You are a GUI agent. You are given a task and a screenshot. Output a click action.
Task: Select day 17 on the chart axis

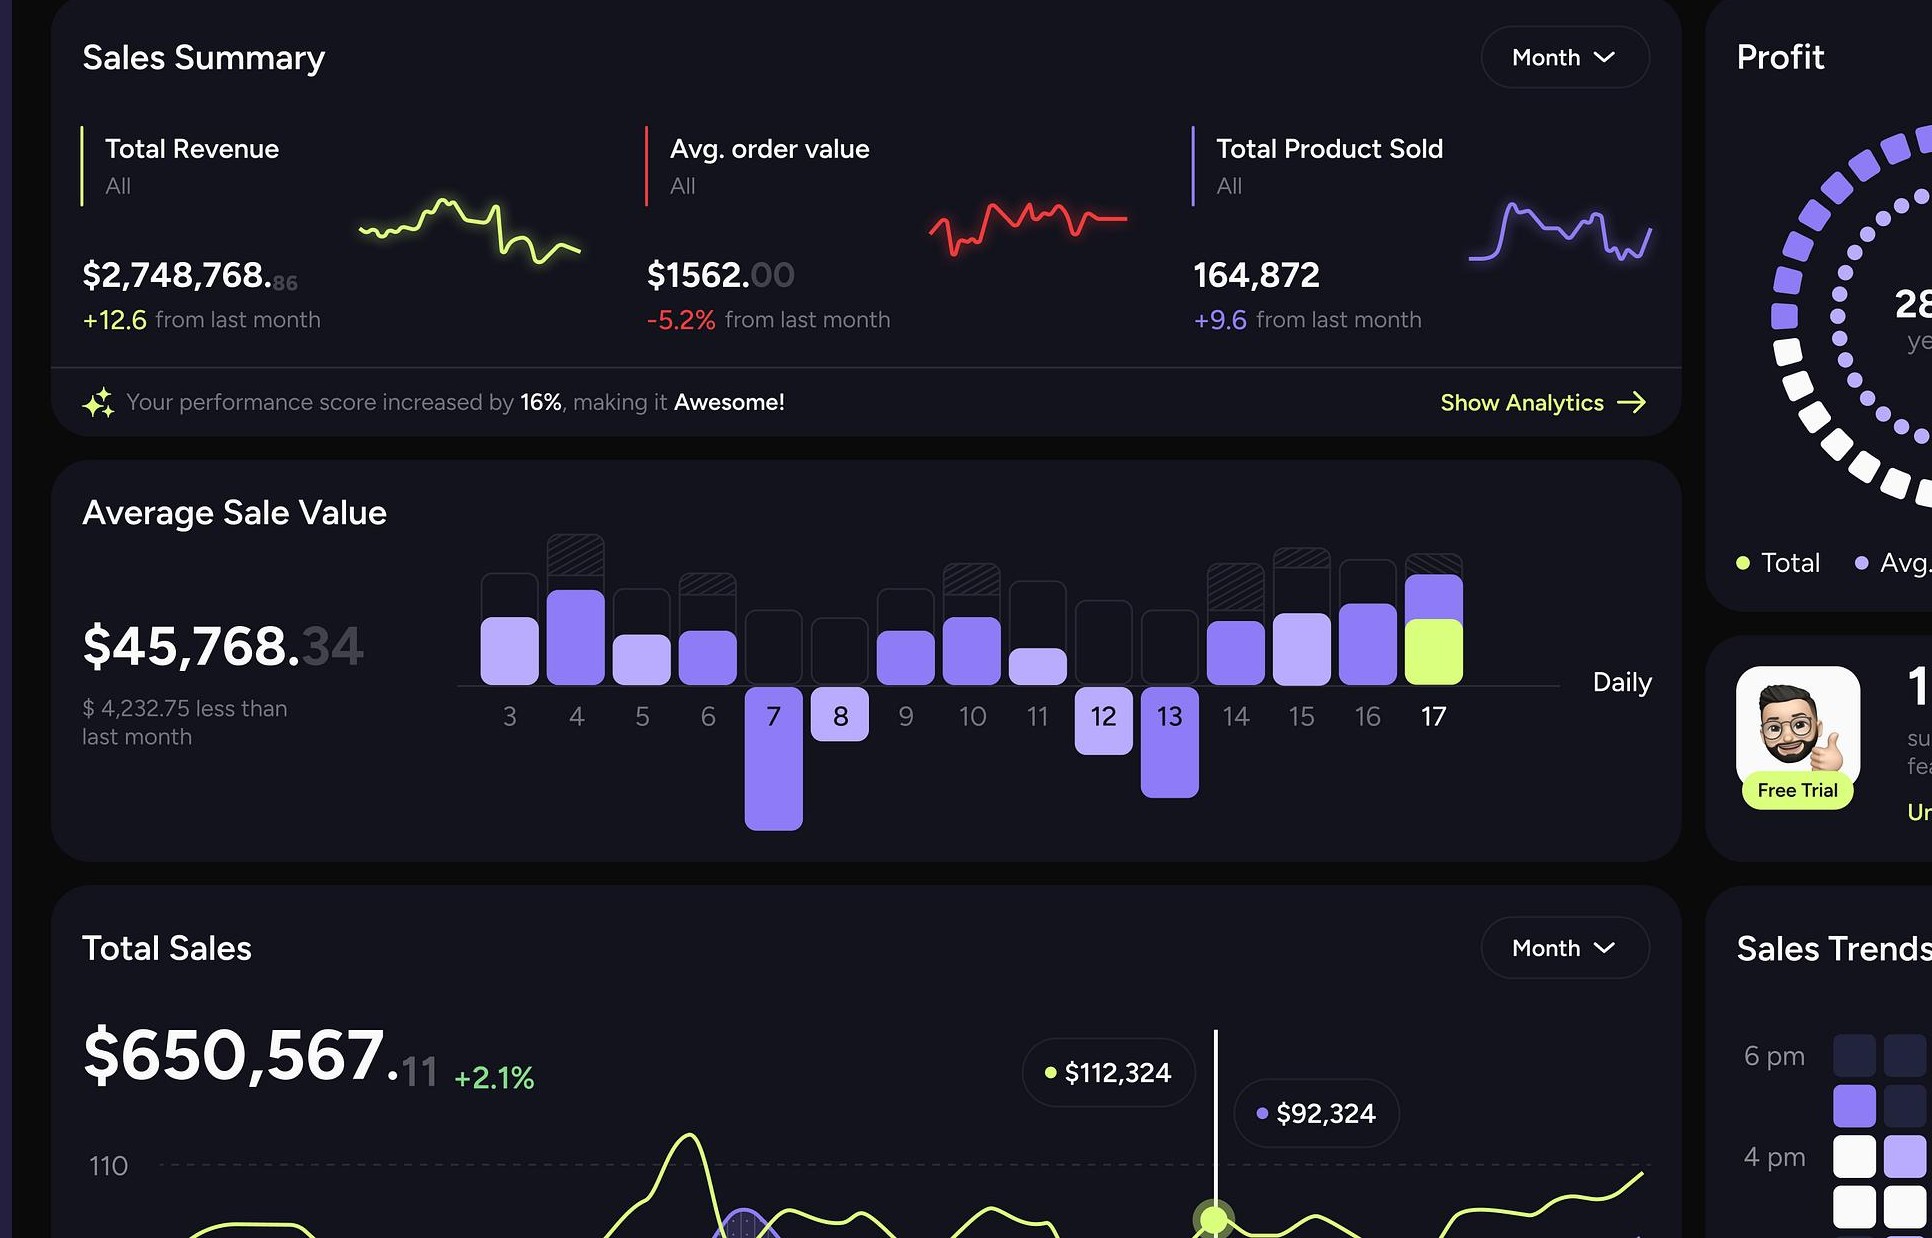pyautogui.click(x=1433, y=716)
